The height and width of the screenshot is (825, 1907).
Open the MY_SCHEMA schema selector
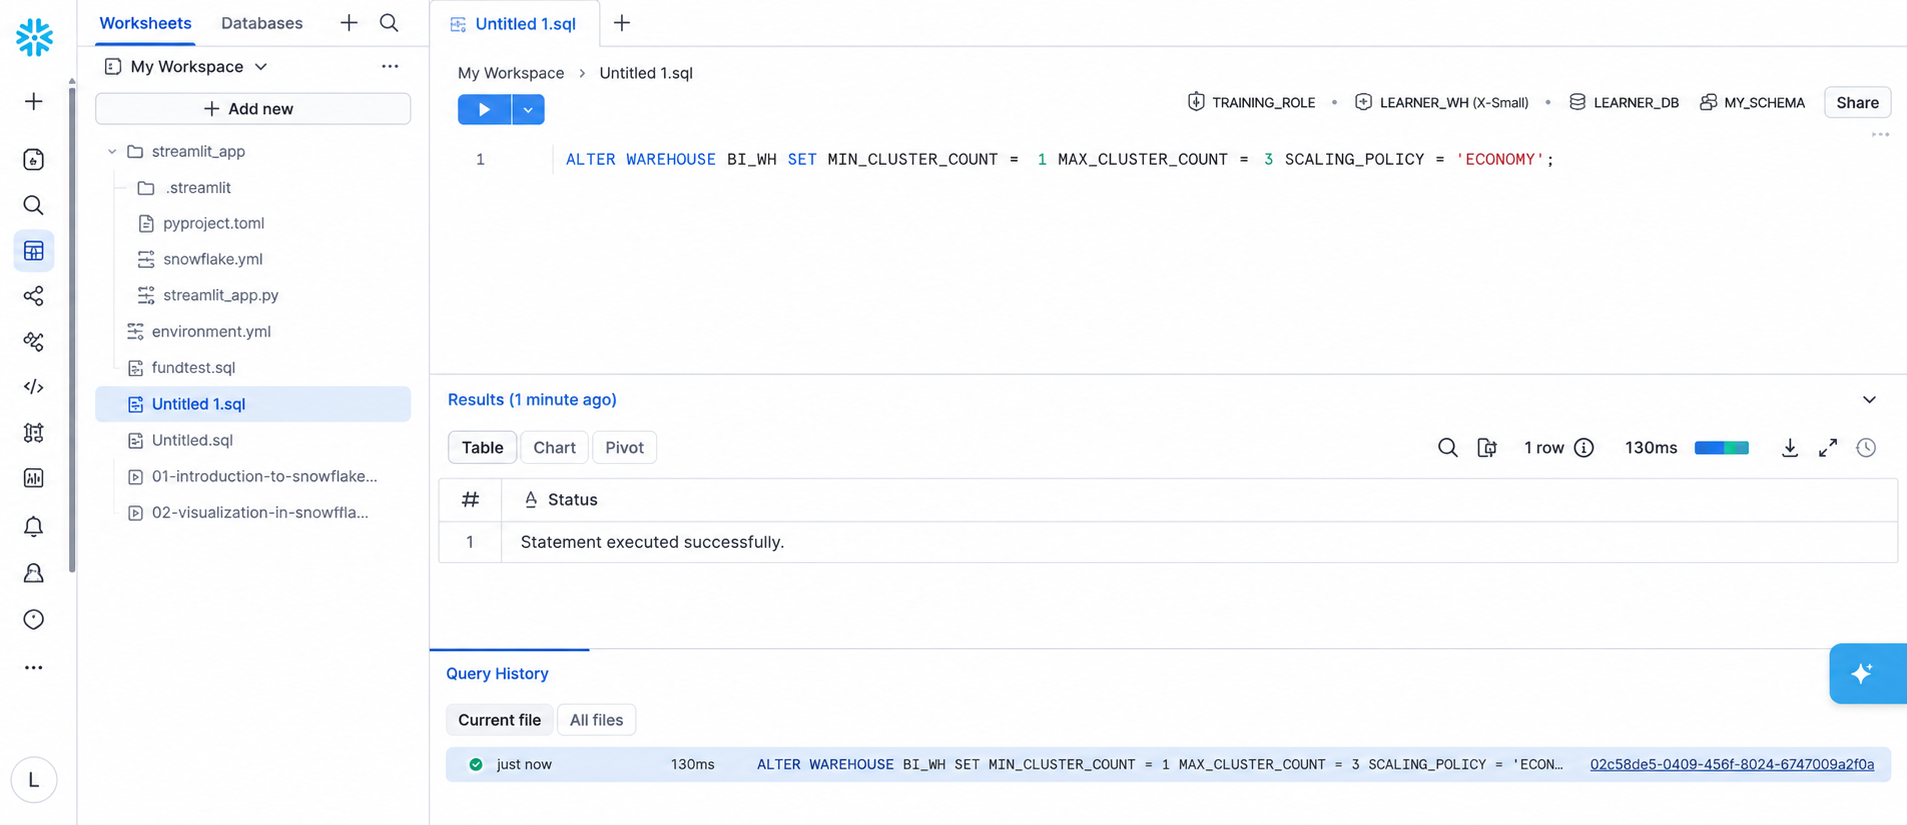[1752, 102]
